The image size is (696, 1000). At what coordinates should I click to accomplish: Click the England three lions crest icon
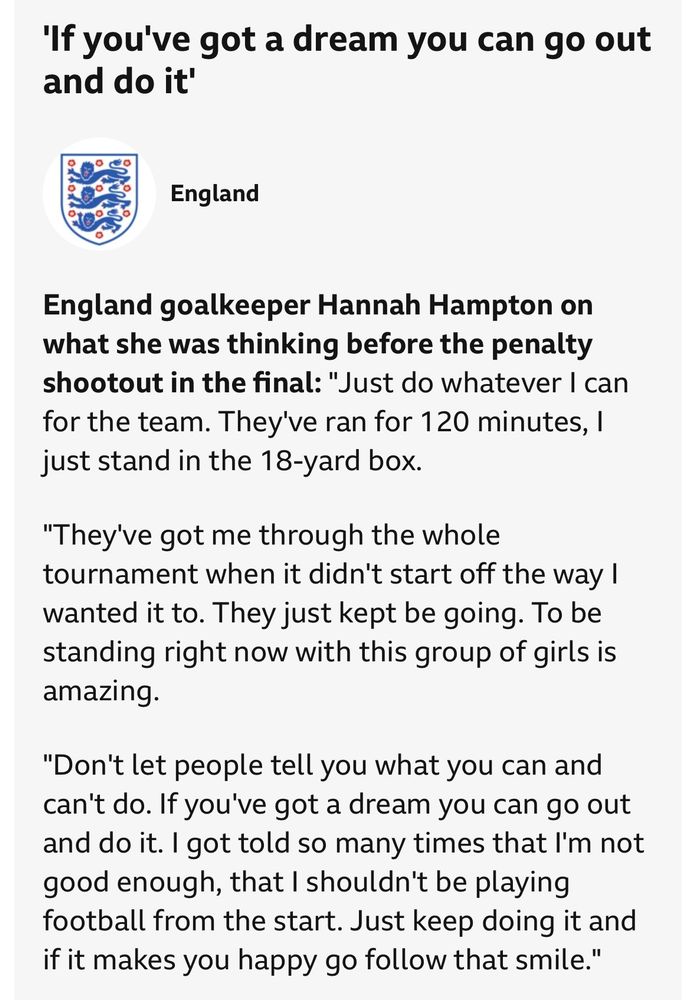click(x=100, y=194)
